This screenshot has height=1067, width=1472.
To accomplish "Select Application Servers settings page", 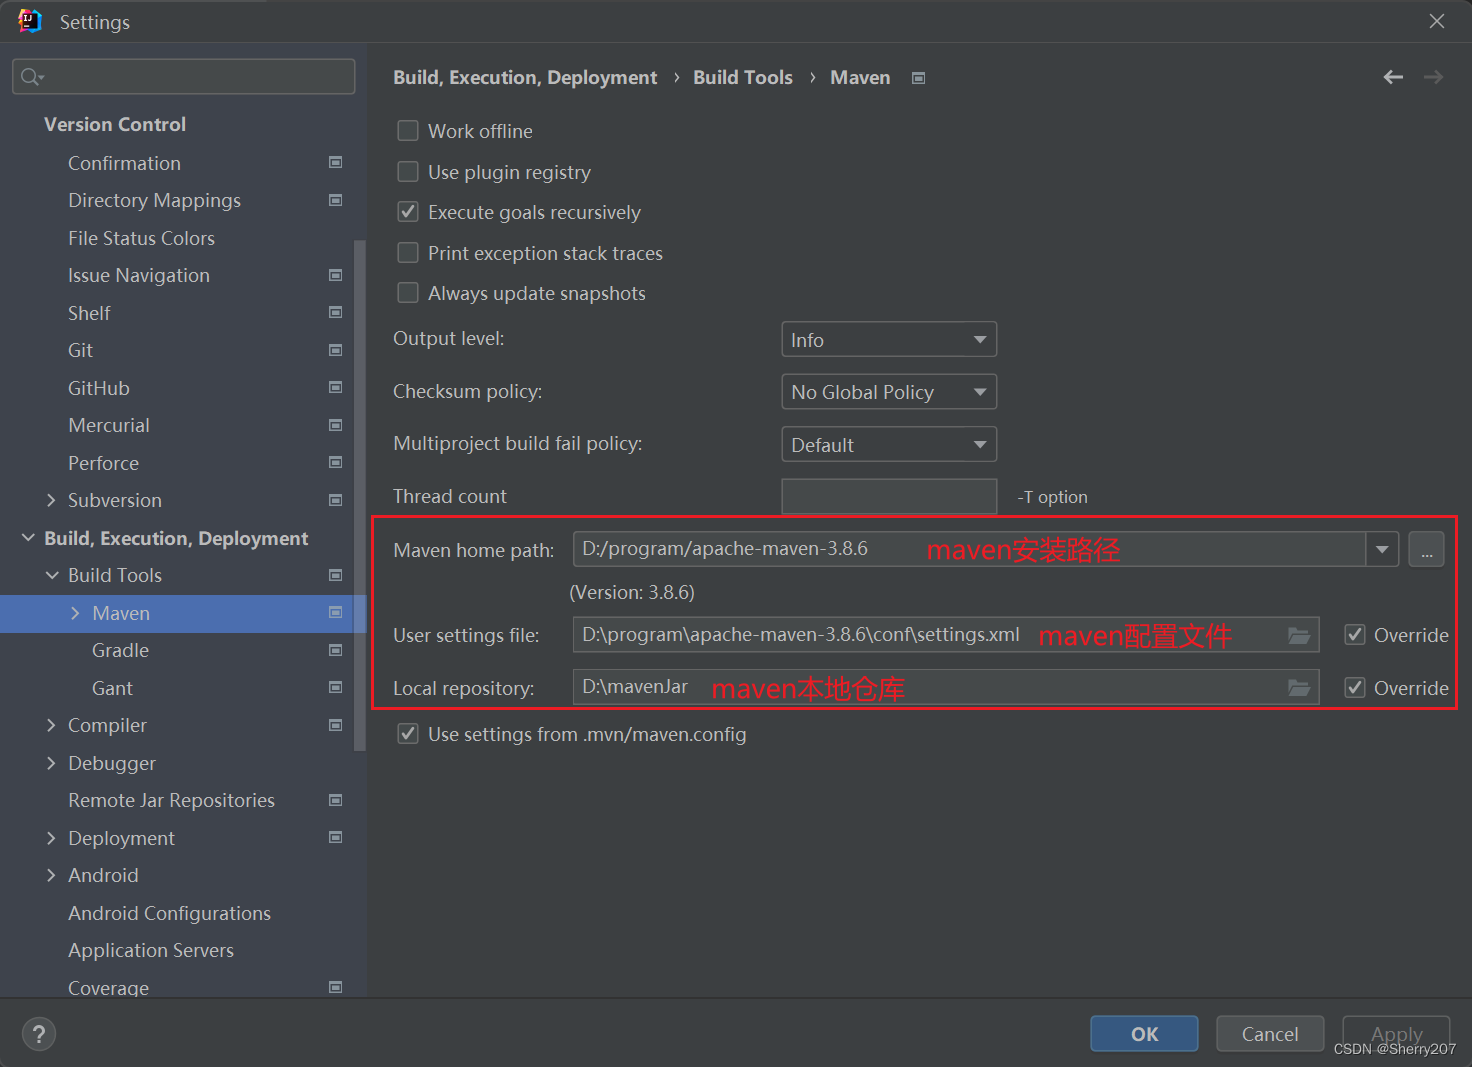I will pos(151,950).
